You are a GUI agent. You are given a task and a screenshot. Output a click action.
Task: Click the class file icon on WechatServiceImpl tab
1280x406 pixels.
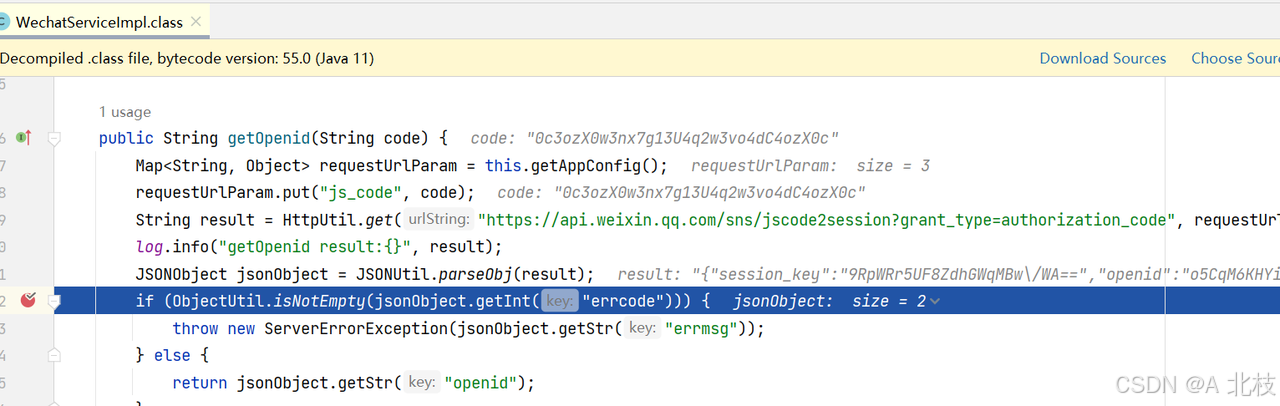coord(3,21)
